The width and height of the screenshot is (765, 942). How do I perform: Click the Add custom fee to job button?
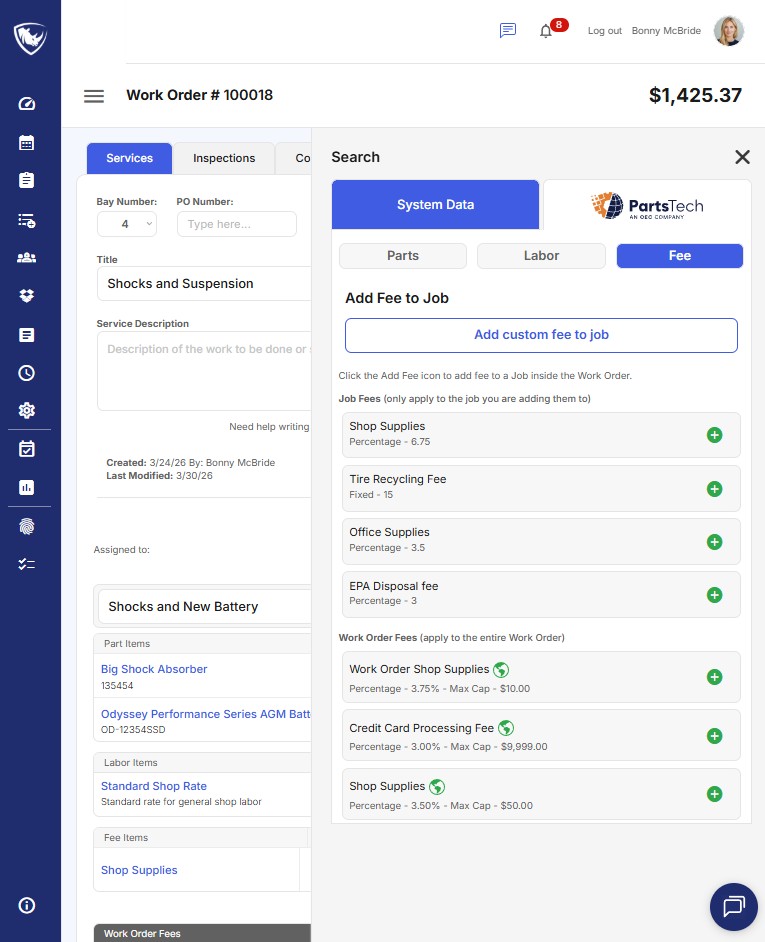[541, 334]
